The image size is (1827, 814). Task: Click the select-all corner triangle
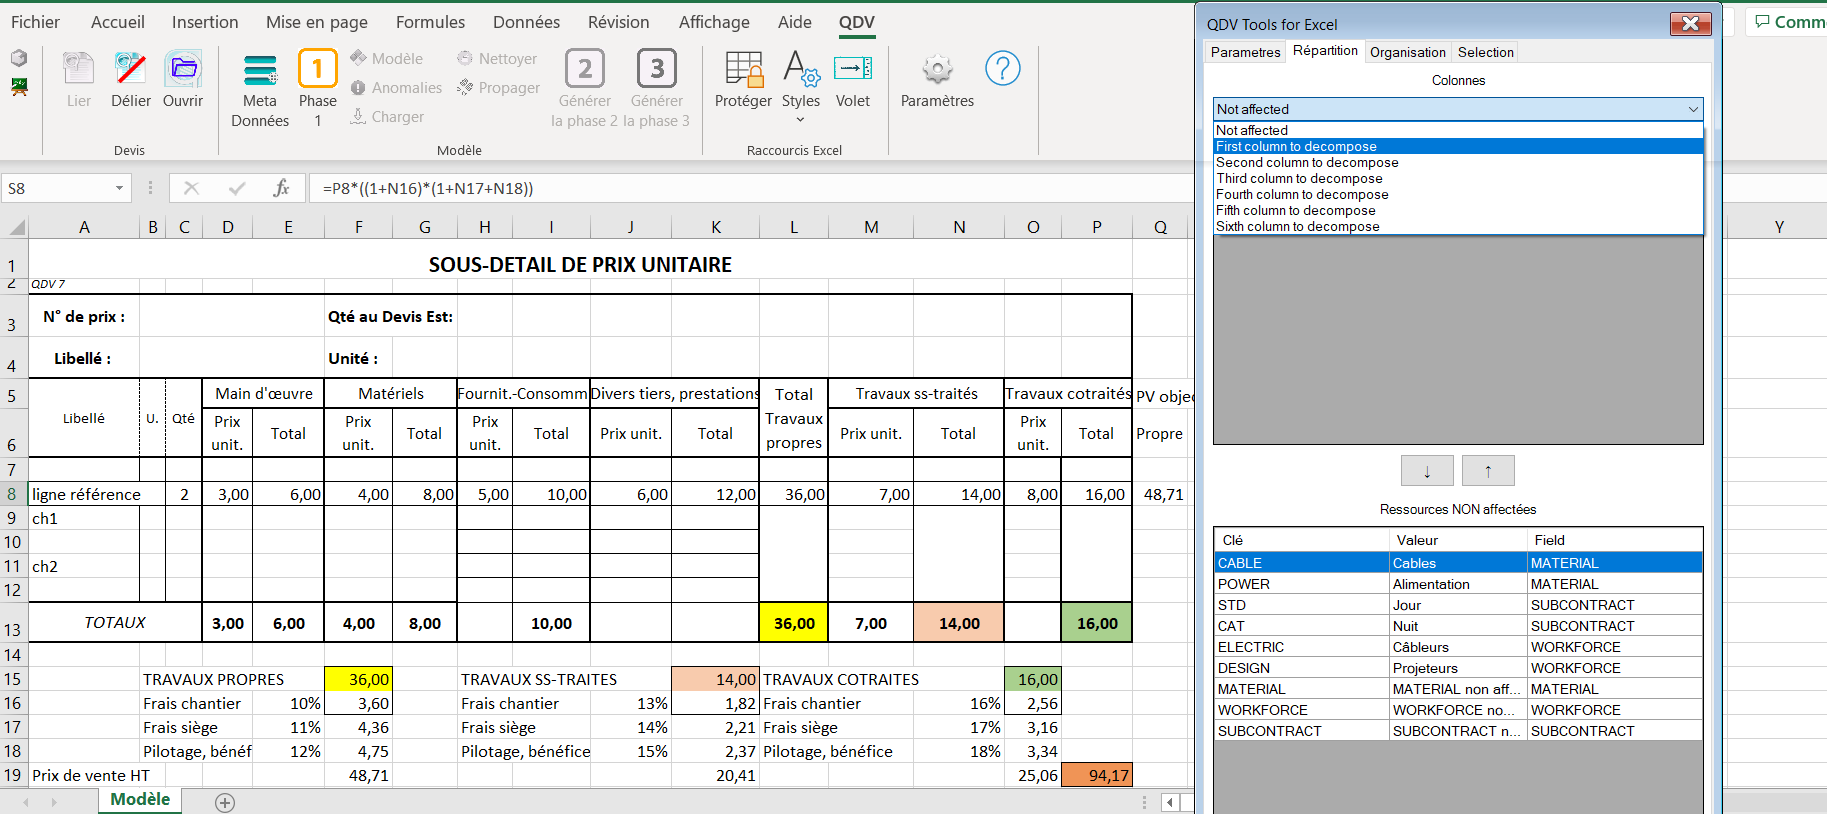pyautogui.click(x=17, y=227)
